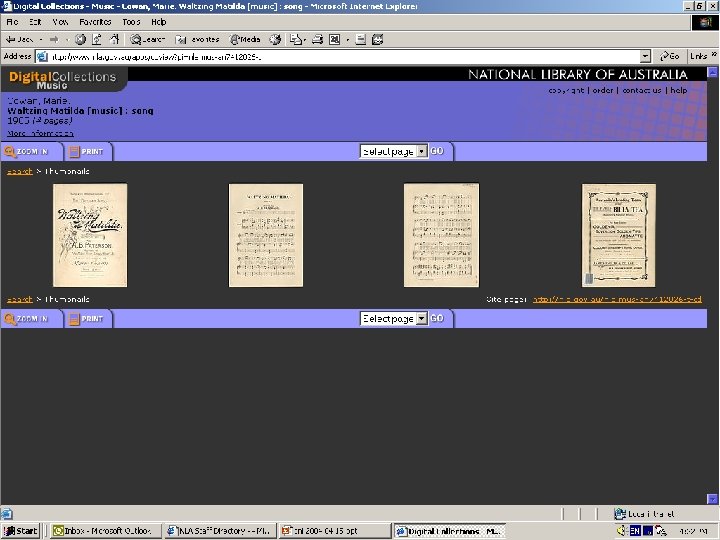Viewport: 720px width, 540px height.
Task: Switch to Inbox - Microsoft Outlook in the taskbar
Action: click(x=106, y=531)
